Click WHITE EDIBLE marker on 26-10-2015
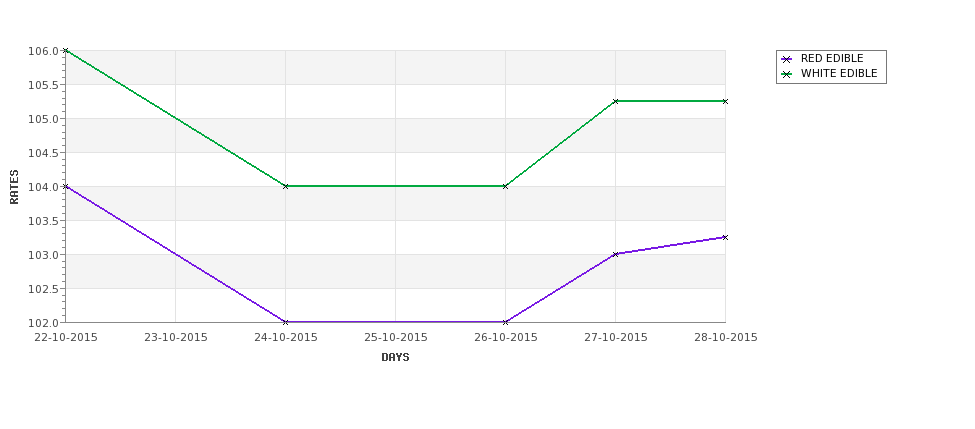 505,186
